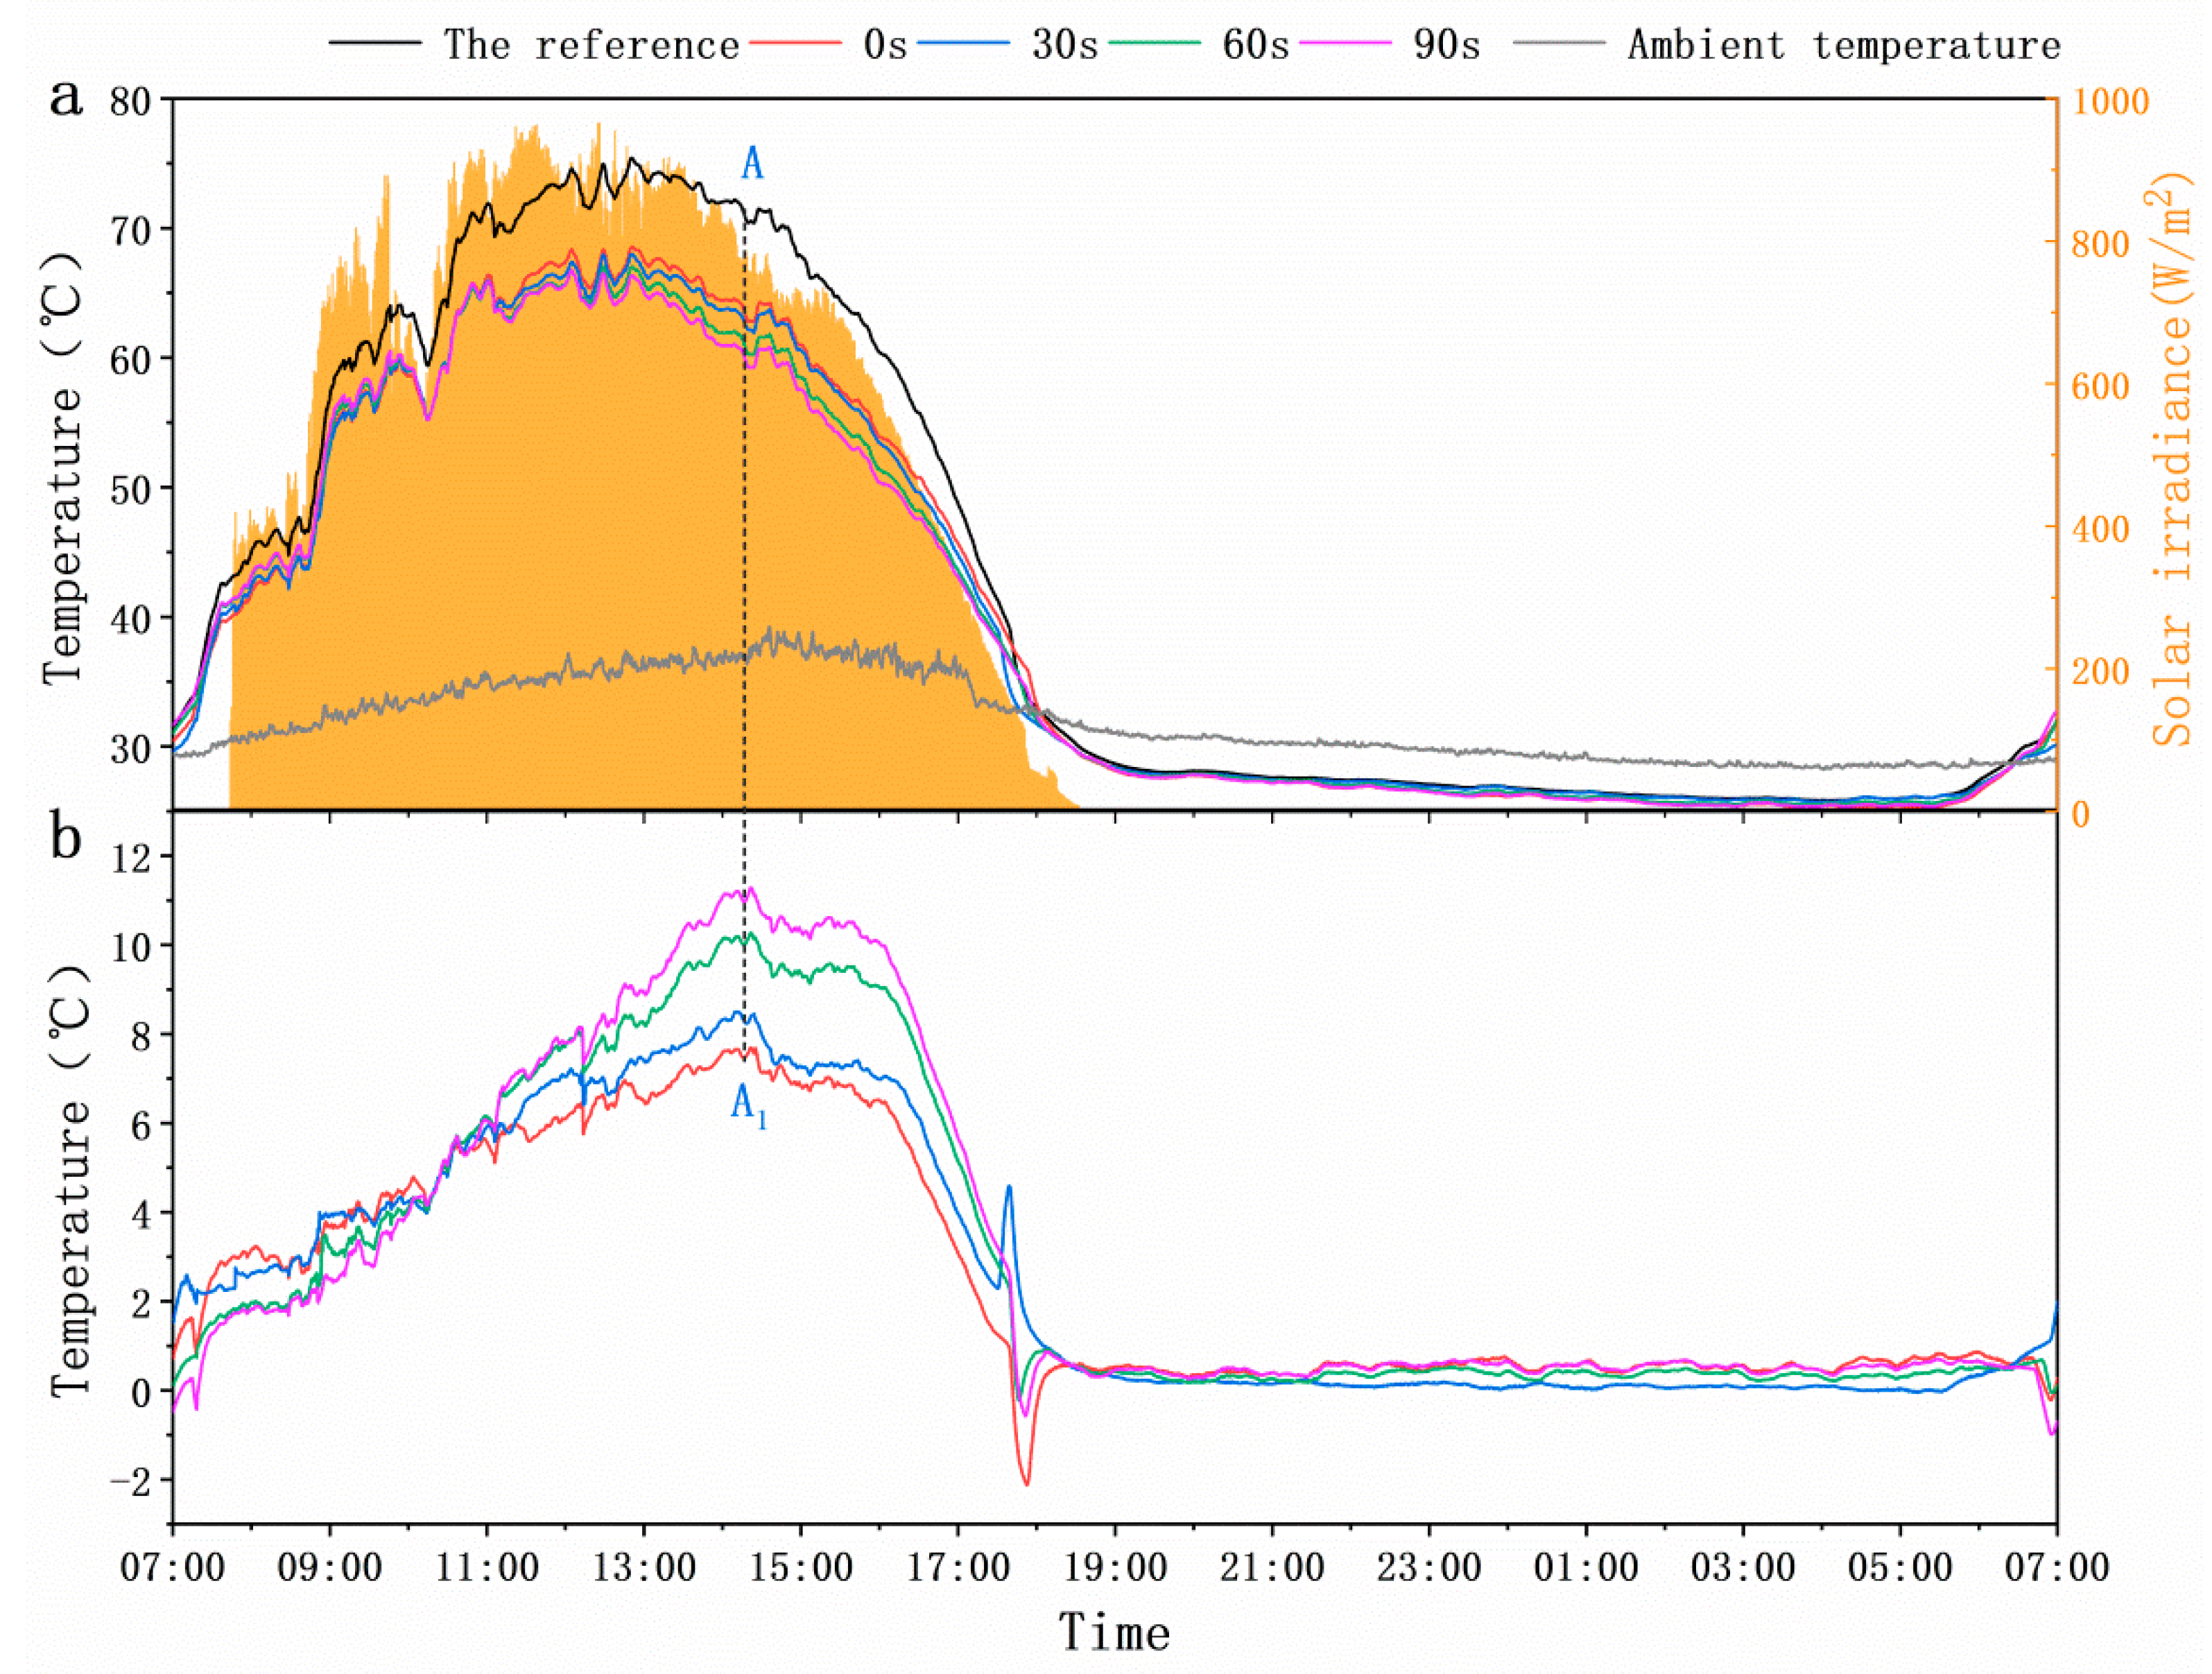
Task: Click the 13:00 tick label
Action: (644, 1567)
